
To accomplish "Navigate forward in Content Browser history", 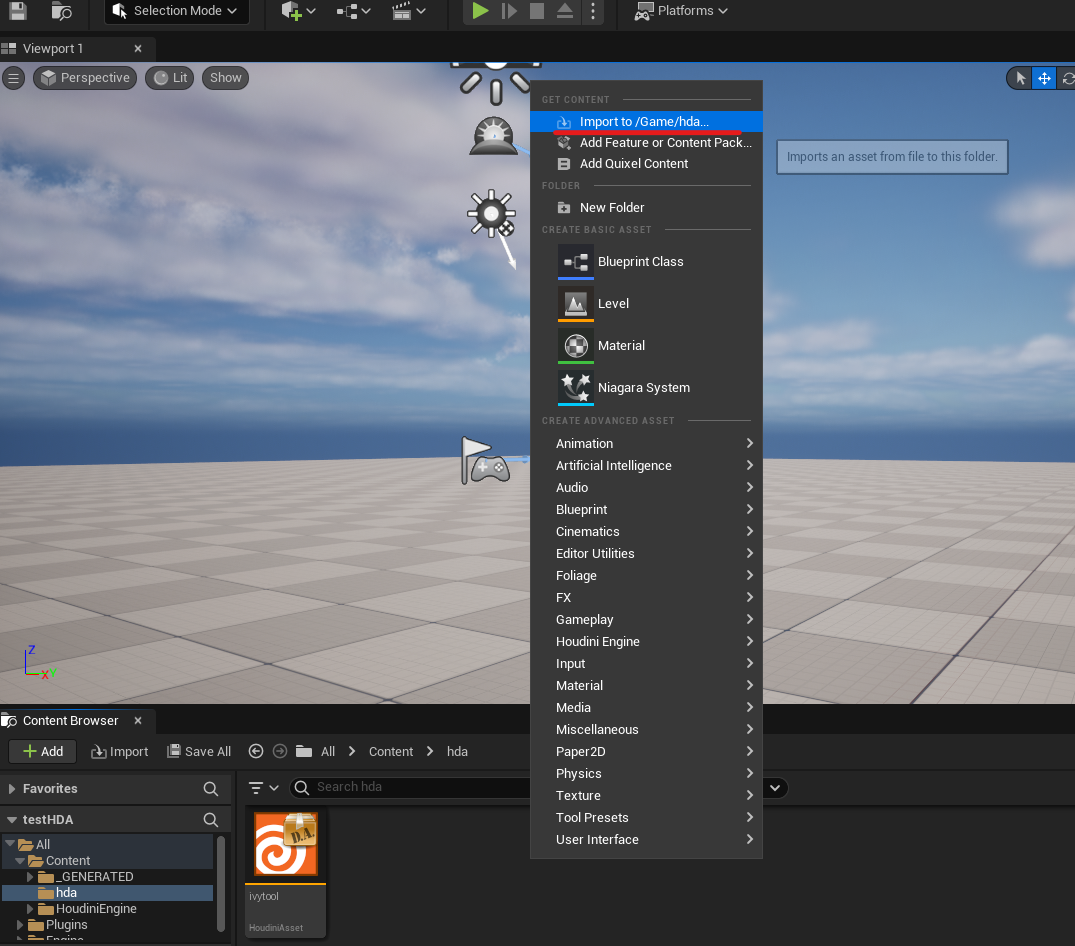I will click(280, 751).
